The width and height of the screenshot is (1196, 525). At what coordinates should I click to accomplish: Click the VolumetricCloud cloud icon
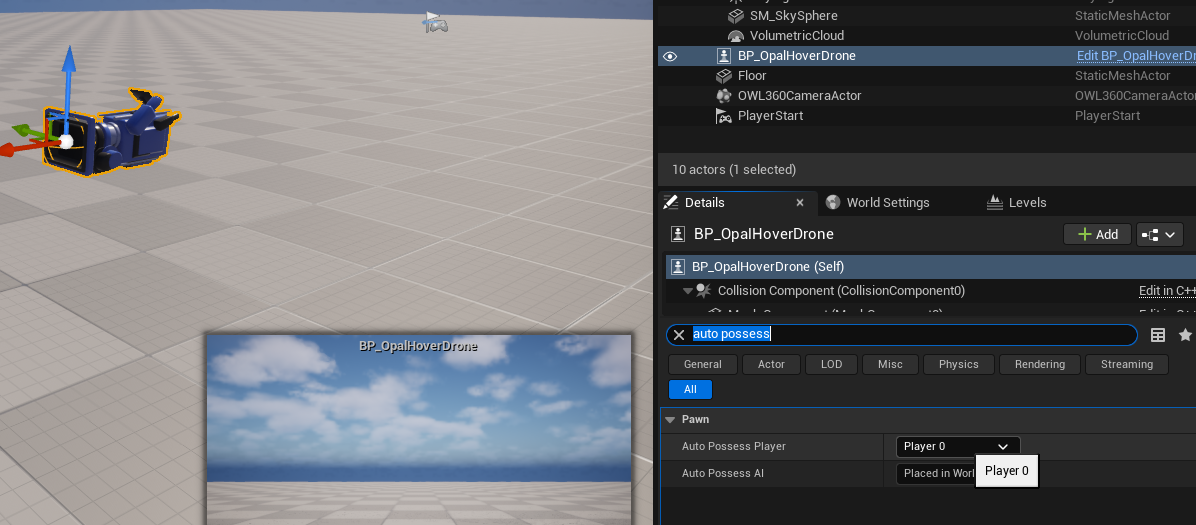coord(735,36)
